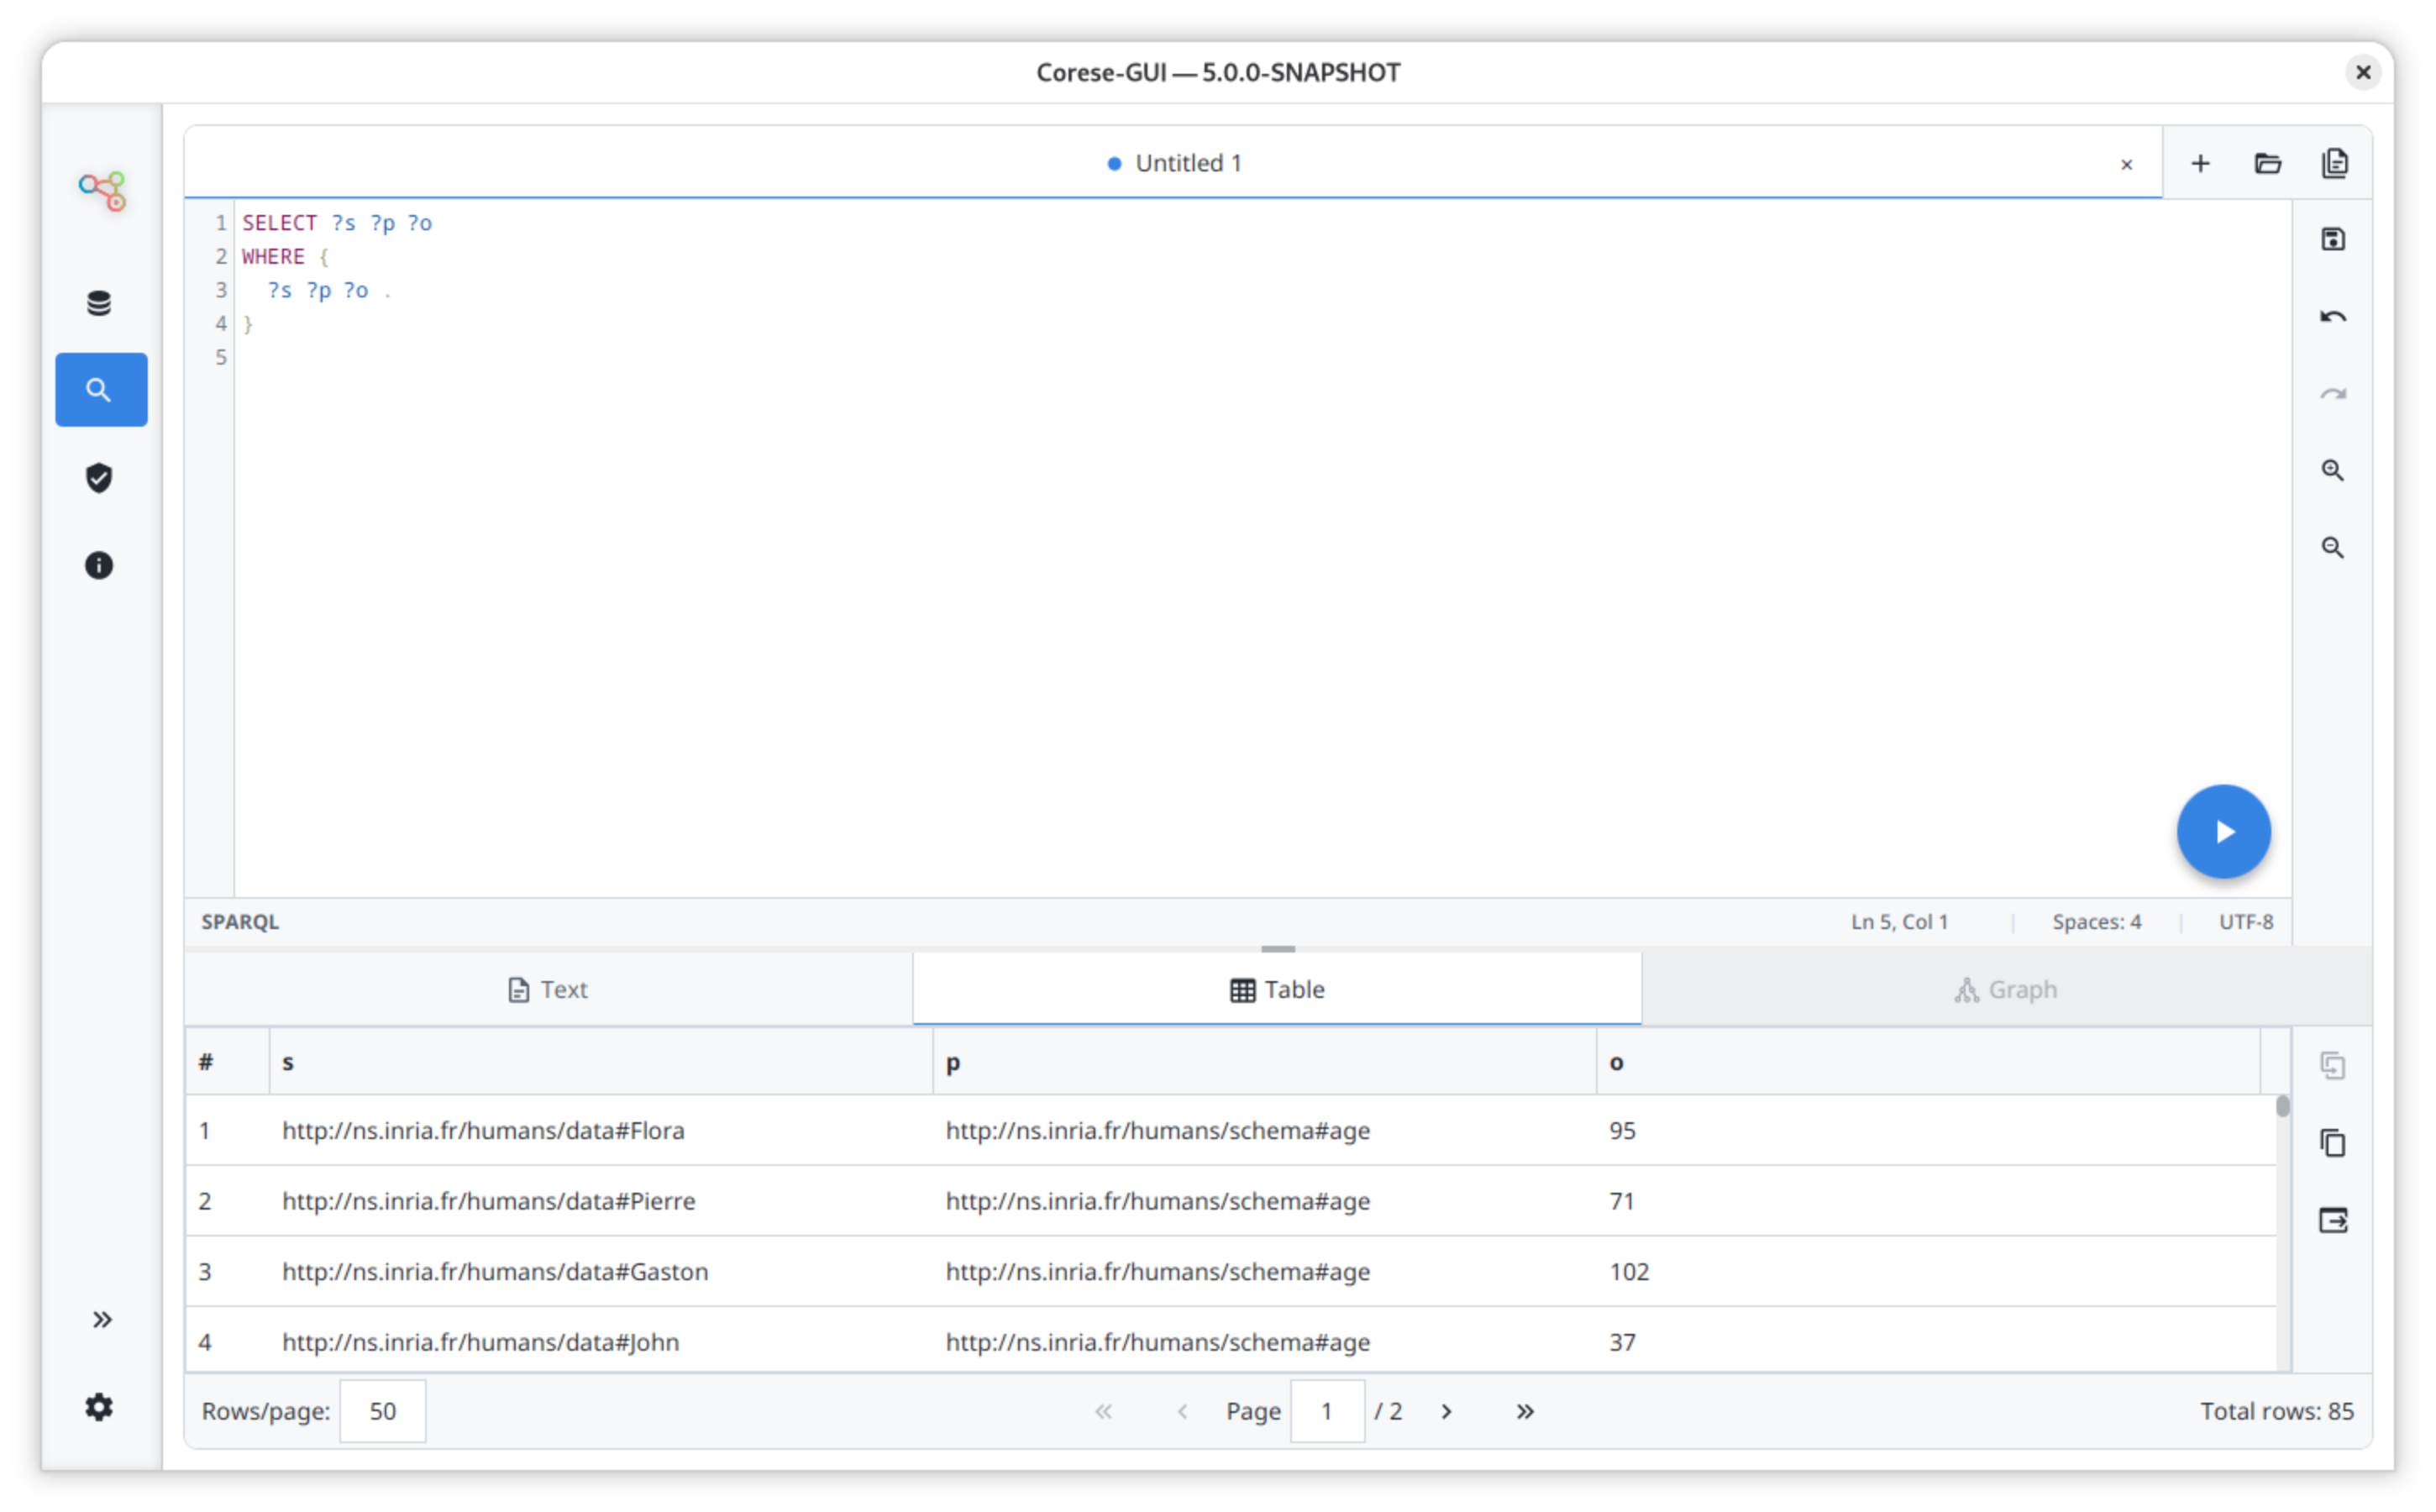The image size is (2436, 1512).
Task: Zoom out the query editor
Action: tap(2332, 548)
